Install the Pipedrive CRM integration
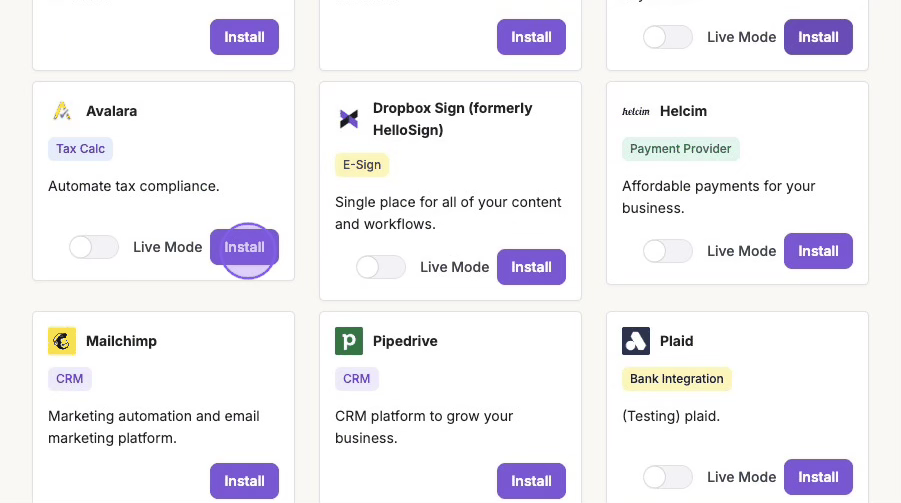 point(531,481)
